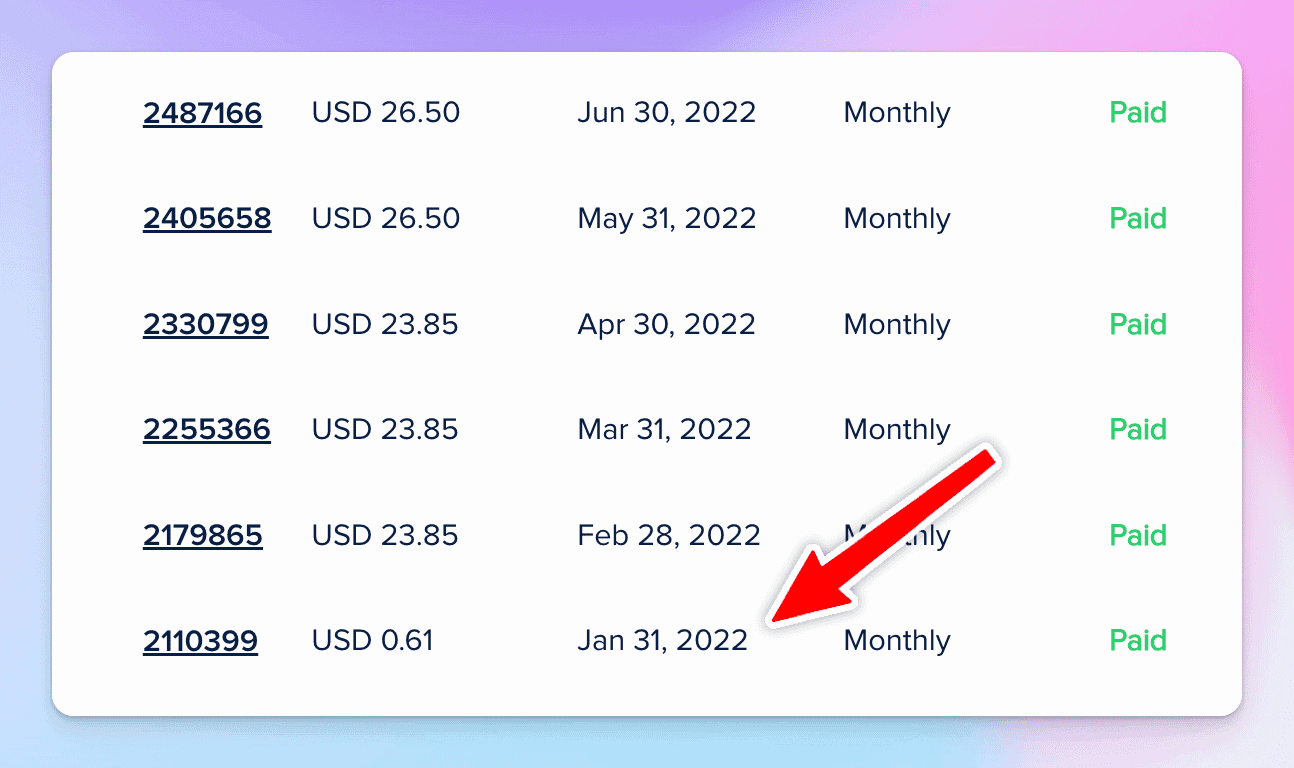Open invoice 2405658 link
The image size is (1294, 768).
[x=207, y=219]
